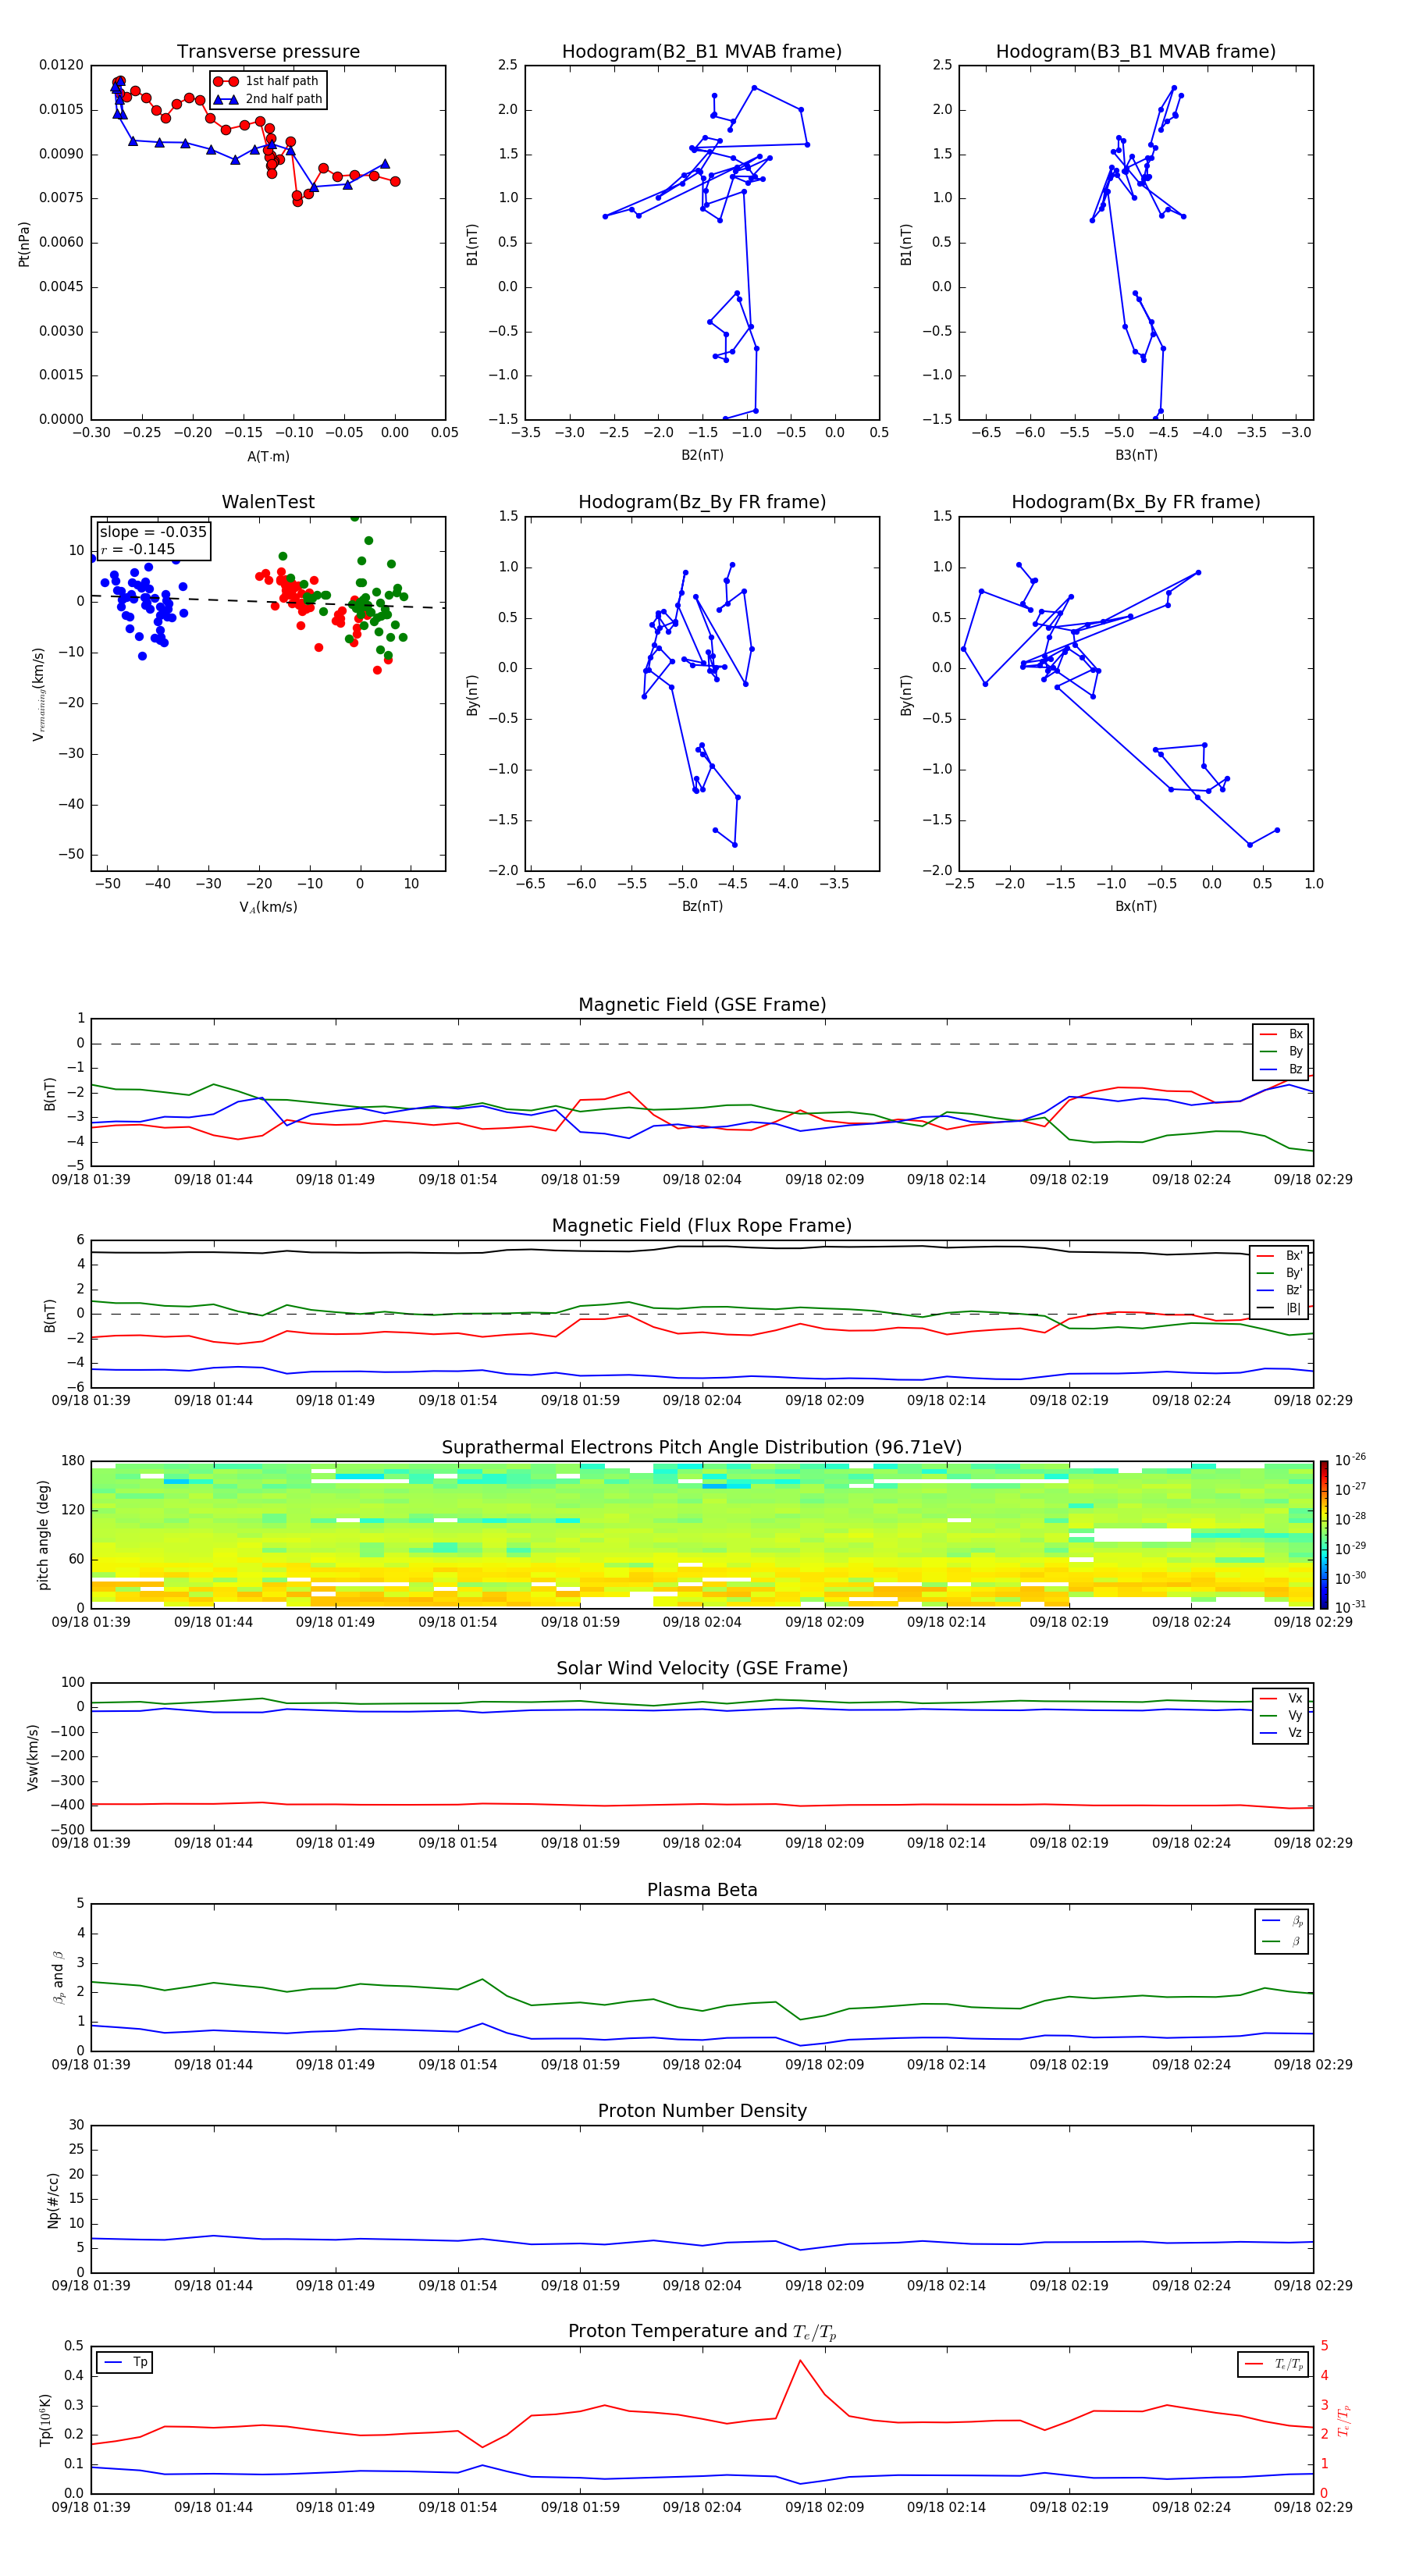This screenshot has width=1405, height=2576.
Task: Select |B| entry in Flux Rope legend
Action: point(1280,1308)
